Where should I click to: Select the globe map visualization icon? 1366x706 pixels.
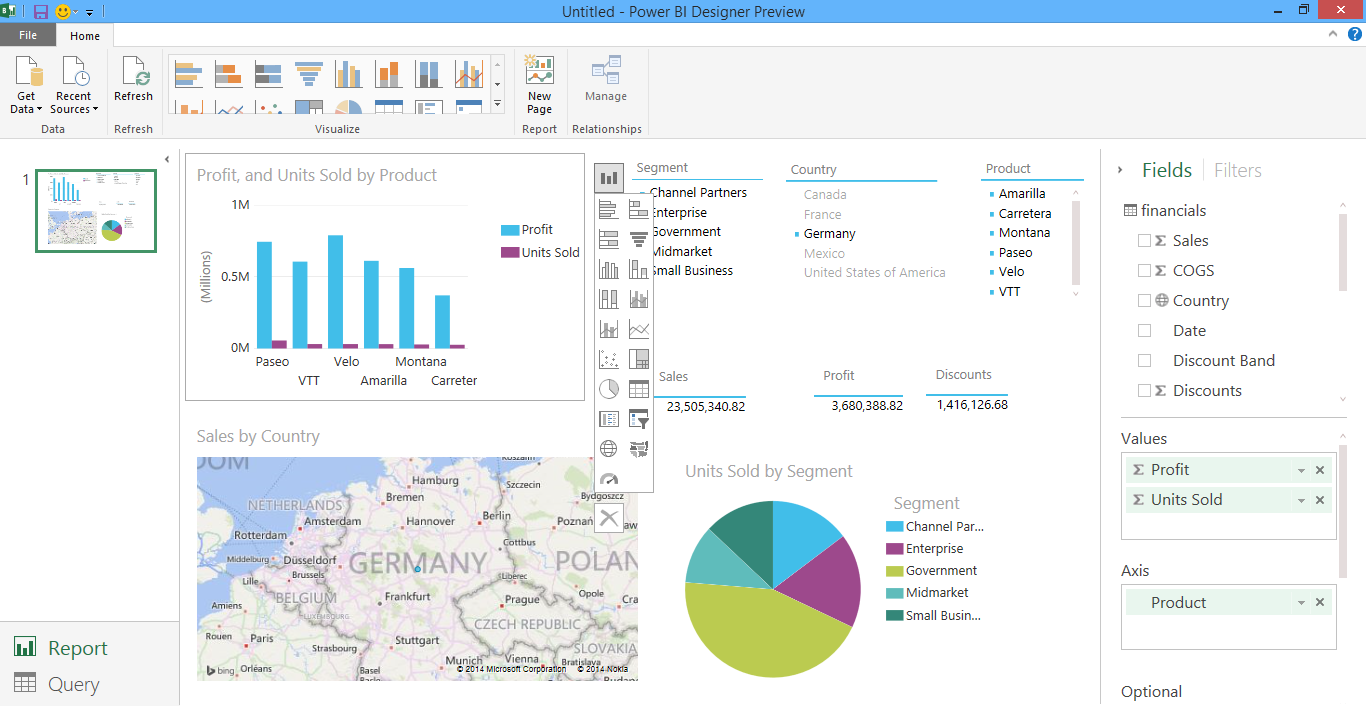(608, 449)
